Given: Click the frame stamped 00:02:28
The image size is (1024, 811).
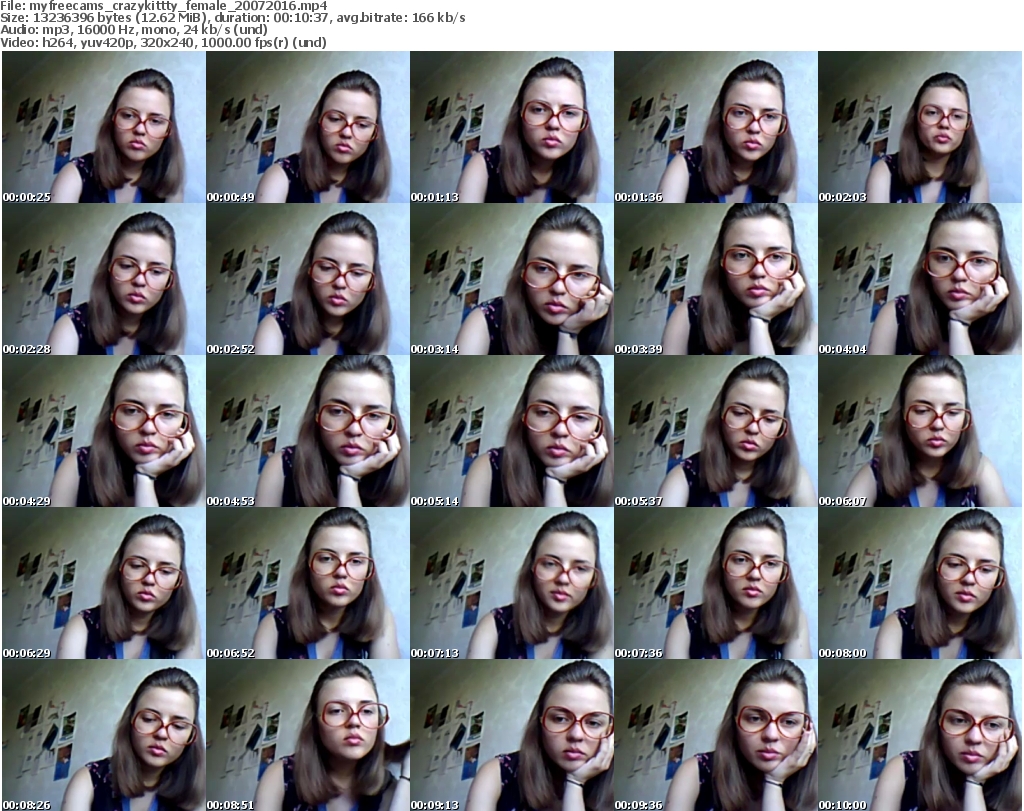Looking at the screenshot, I should click(104, 279).
